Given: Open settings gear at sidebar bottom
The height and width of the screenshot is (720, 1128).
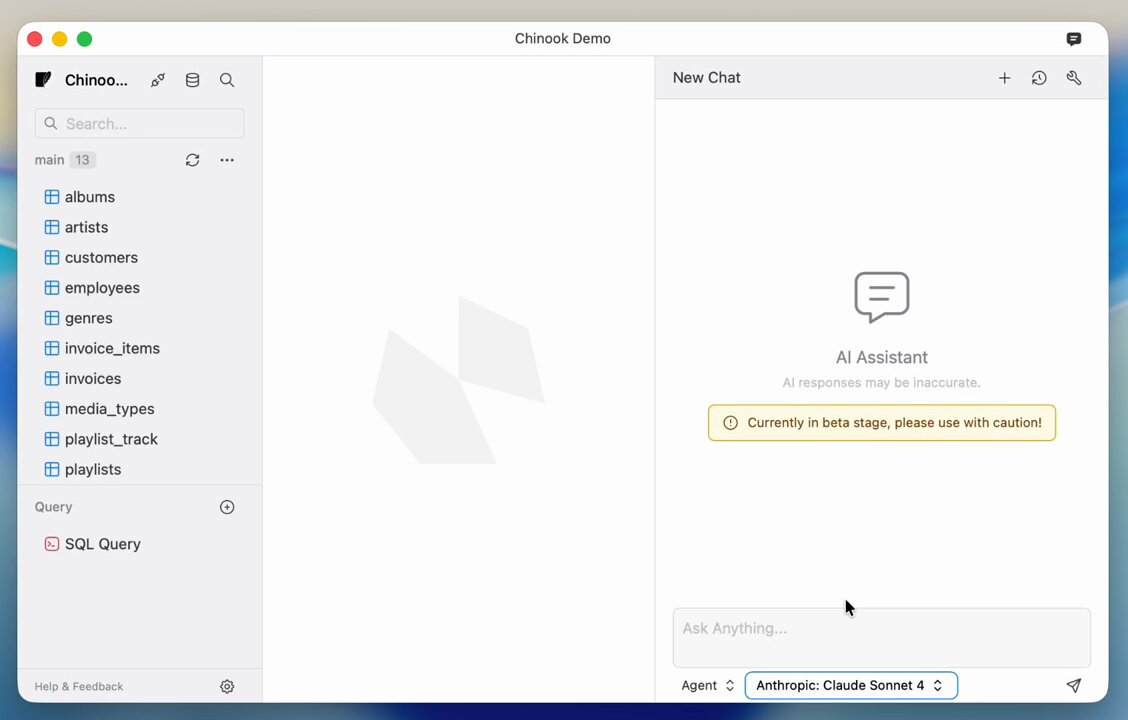Looking at the screenshot, I should [x=227, y=686].
